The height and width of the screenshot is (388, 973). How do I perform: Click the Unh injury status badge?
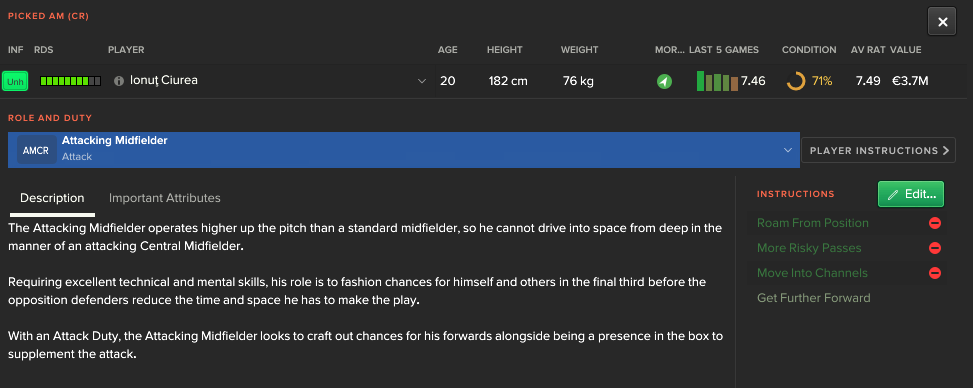[x=15, y=81]
